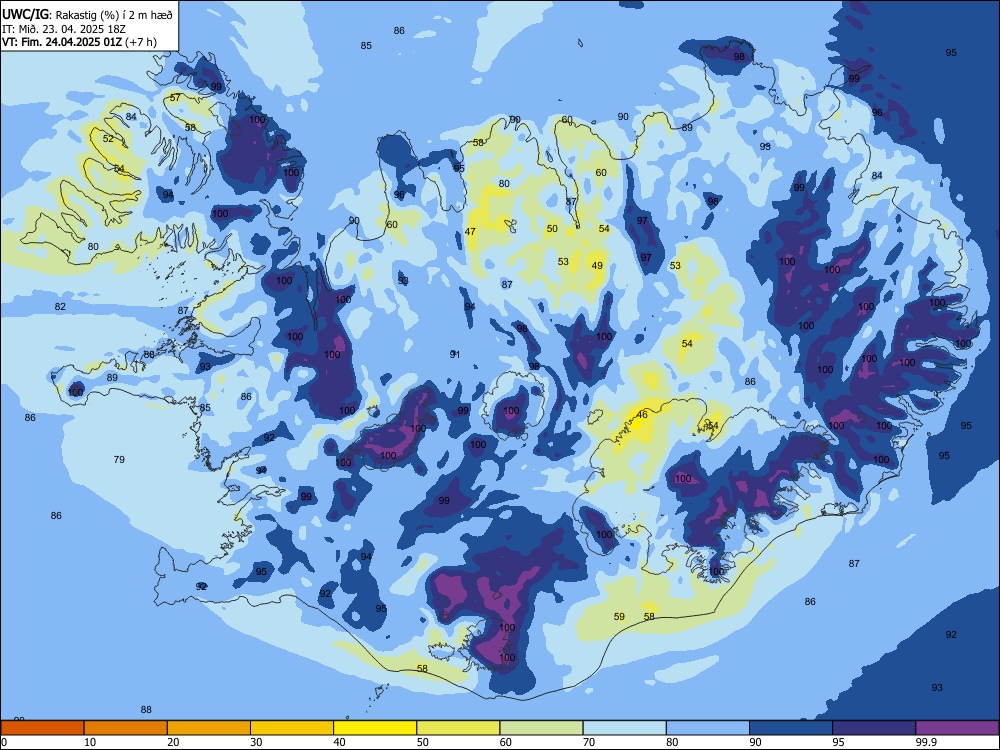Screen dimensions: 1000x750
Task: Click the '57' value in the Westfjords
Action: pyautogui.click(x=175, y=98)
